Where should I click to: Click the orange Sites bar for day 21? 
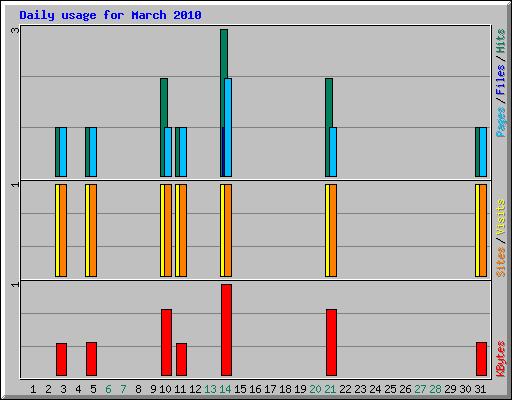point(333,230)
